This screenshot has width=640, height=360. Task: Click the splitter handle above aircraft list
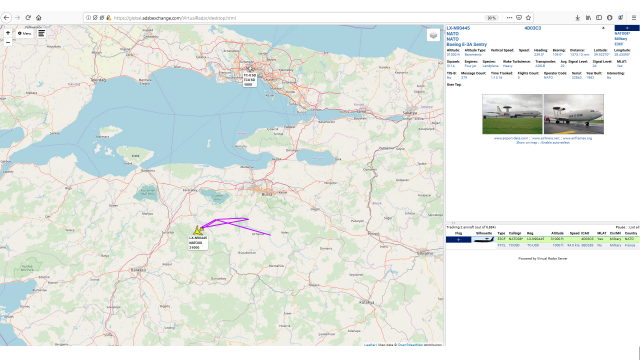453,223
